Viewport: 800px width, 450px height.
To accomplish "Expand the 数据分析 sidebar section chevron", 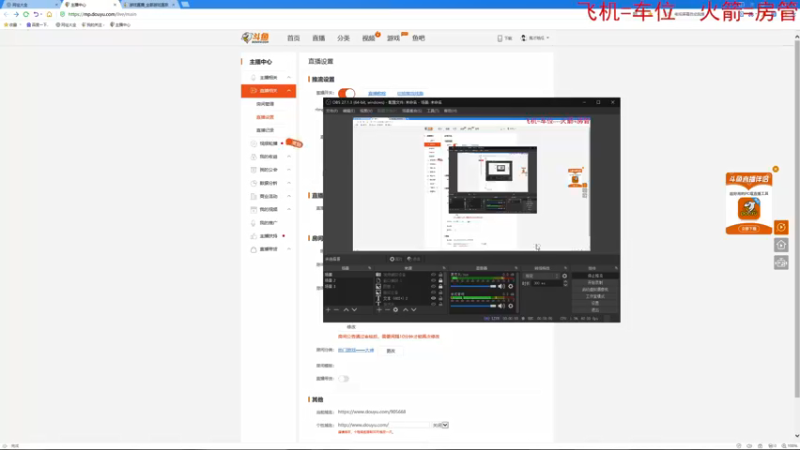I will click(289, 183).
